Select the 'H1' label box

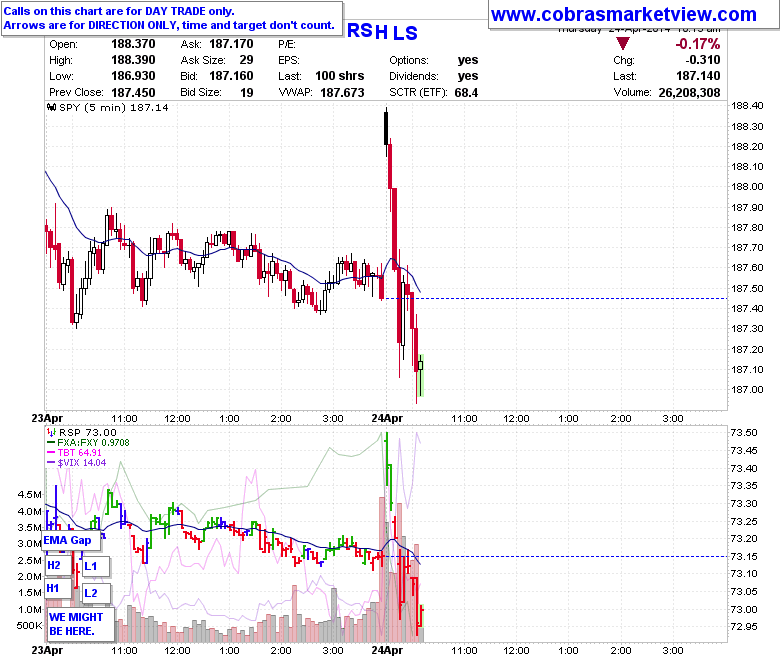(x=58, y=588)
